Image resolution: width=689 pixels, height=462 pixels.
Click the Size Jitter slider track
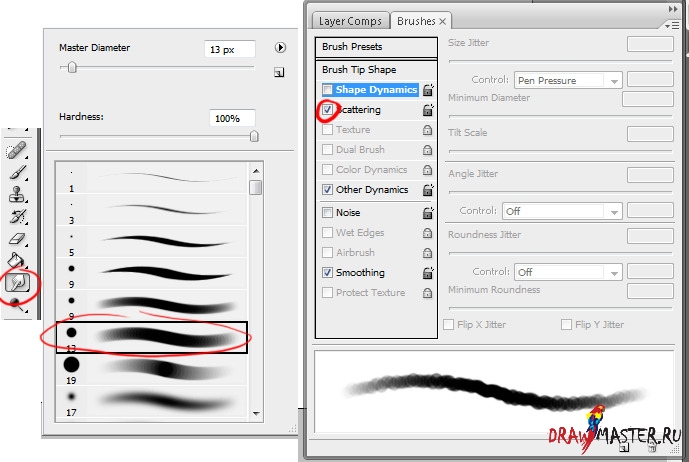pos(560,61)
